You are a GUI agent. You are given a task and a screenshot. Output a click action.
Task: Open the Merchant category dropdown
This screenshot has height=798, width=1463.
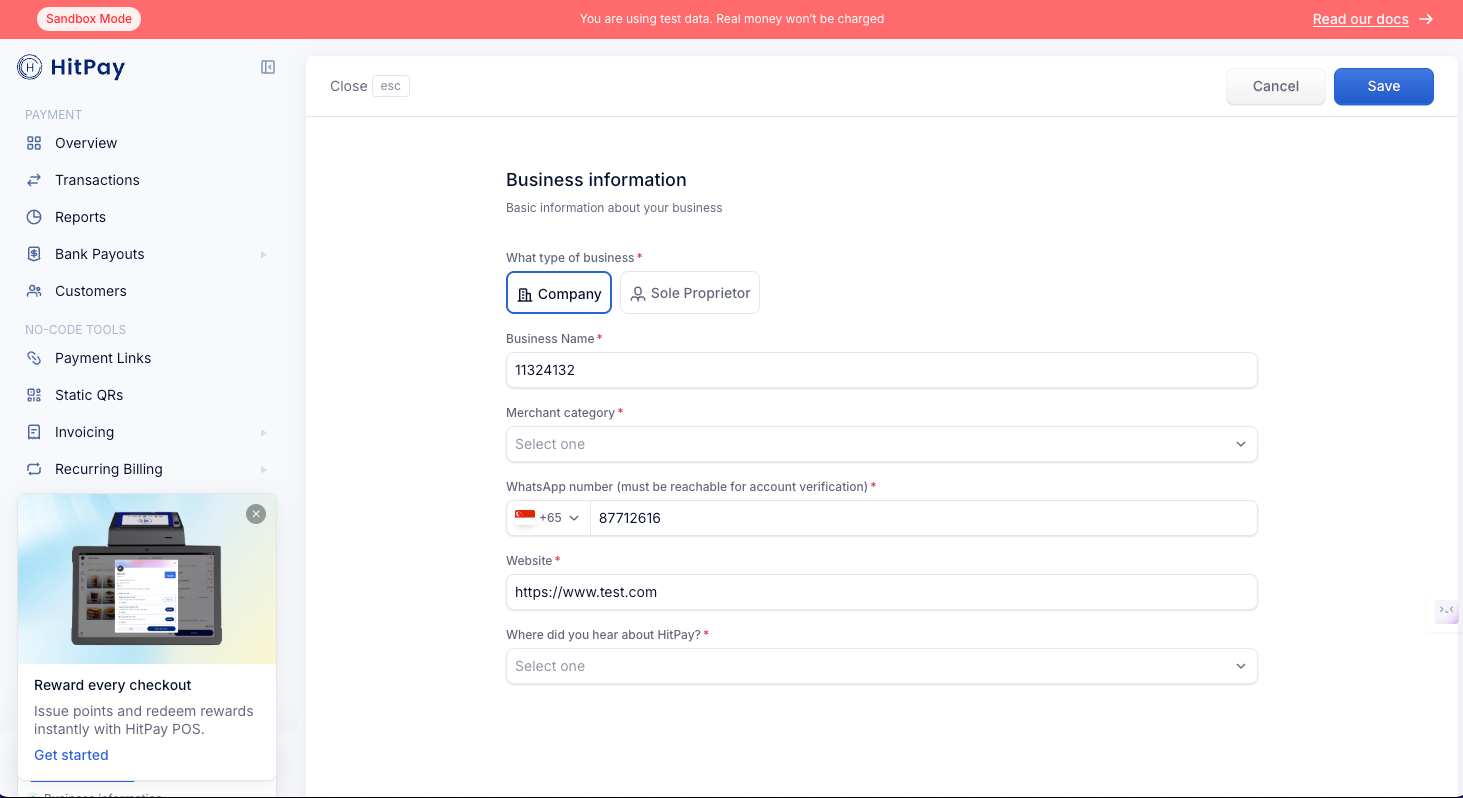click(x=881, y=444)
